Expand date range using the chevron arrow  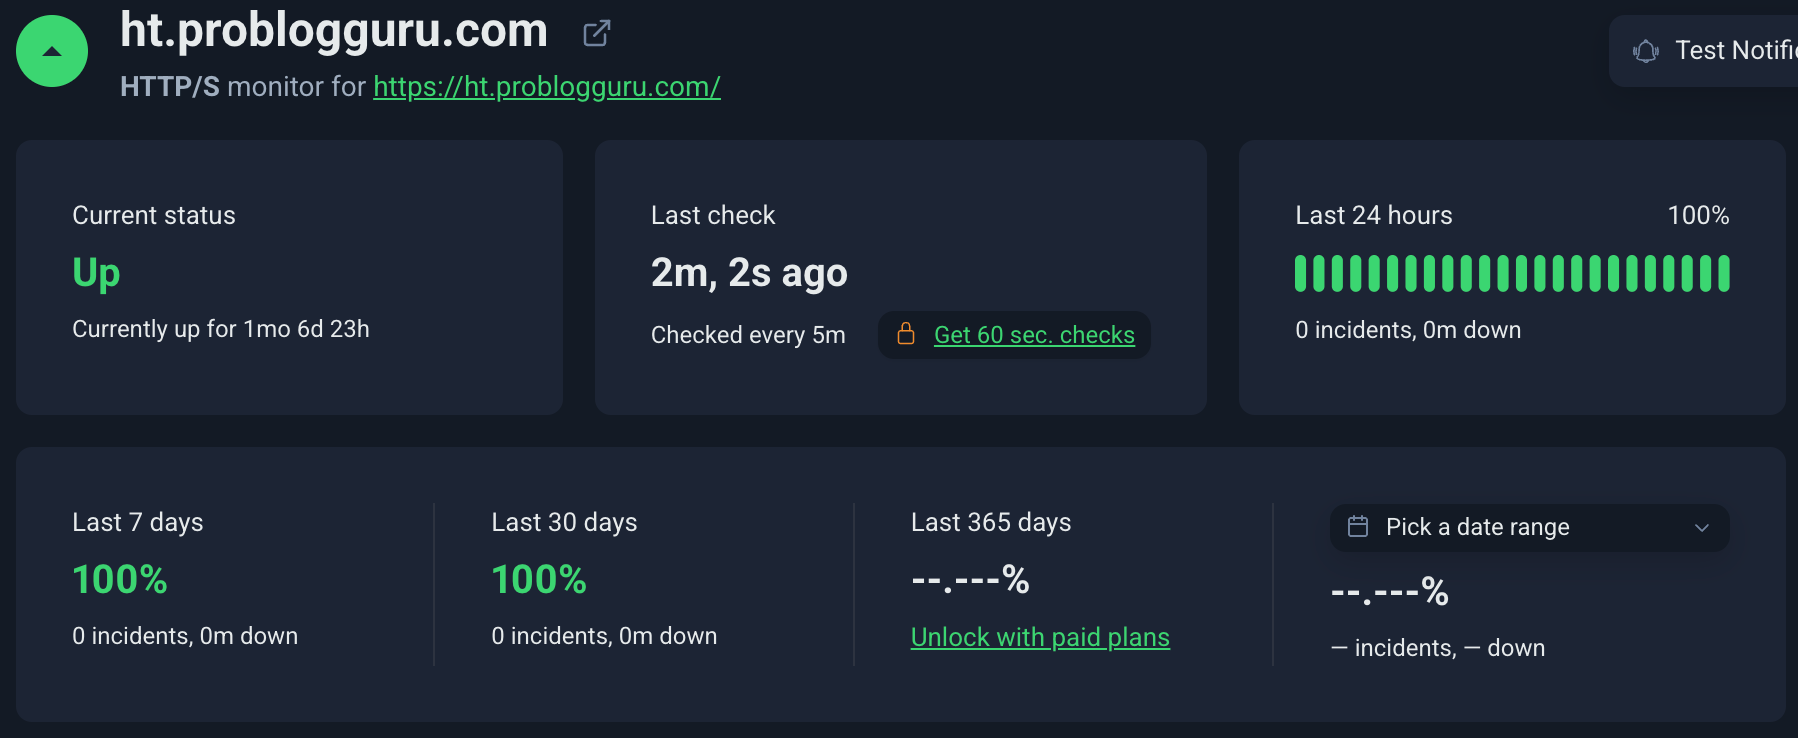click(1701, 528)
